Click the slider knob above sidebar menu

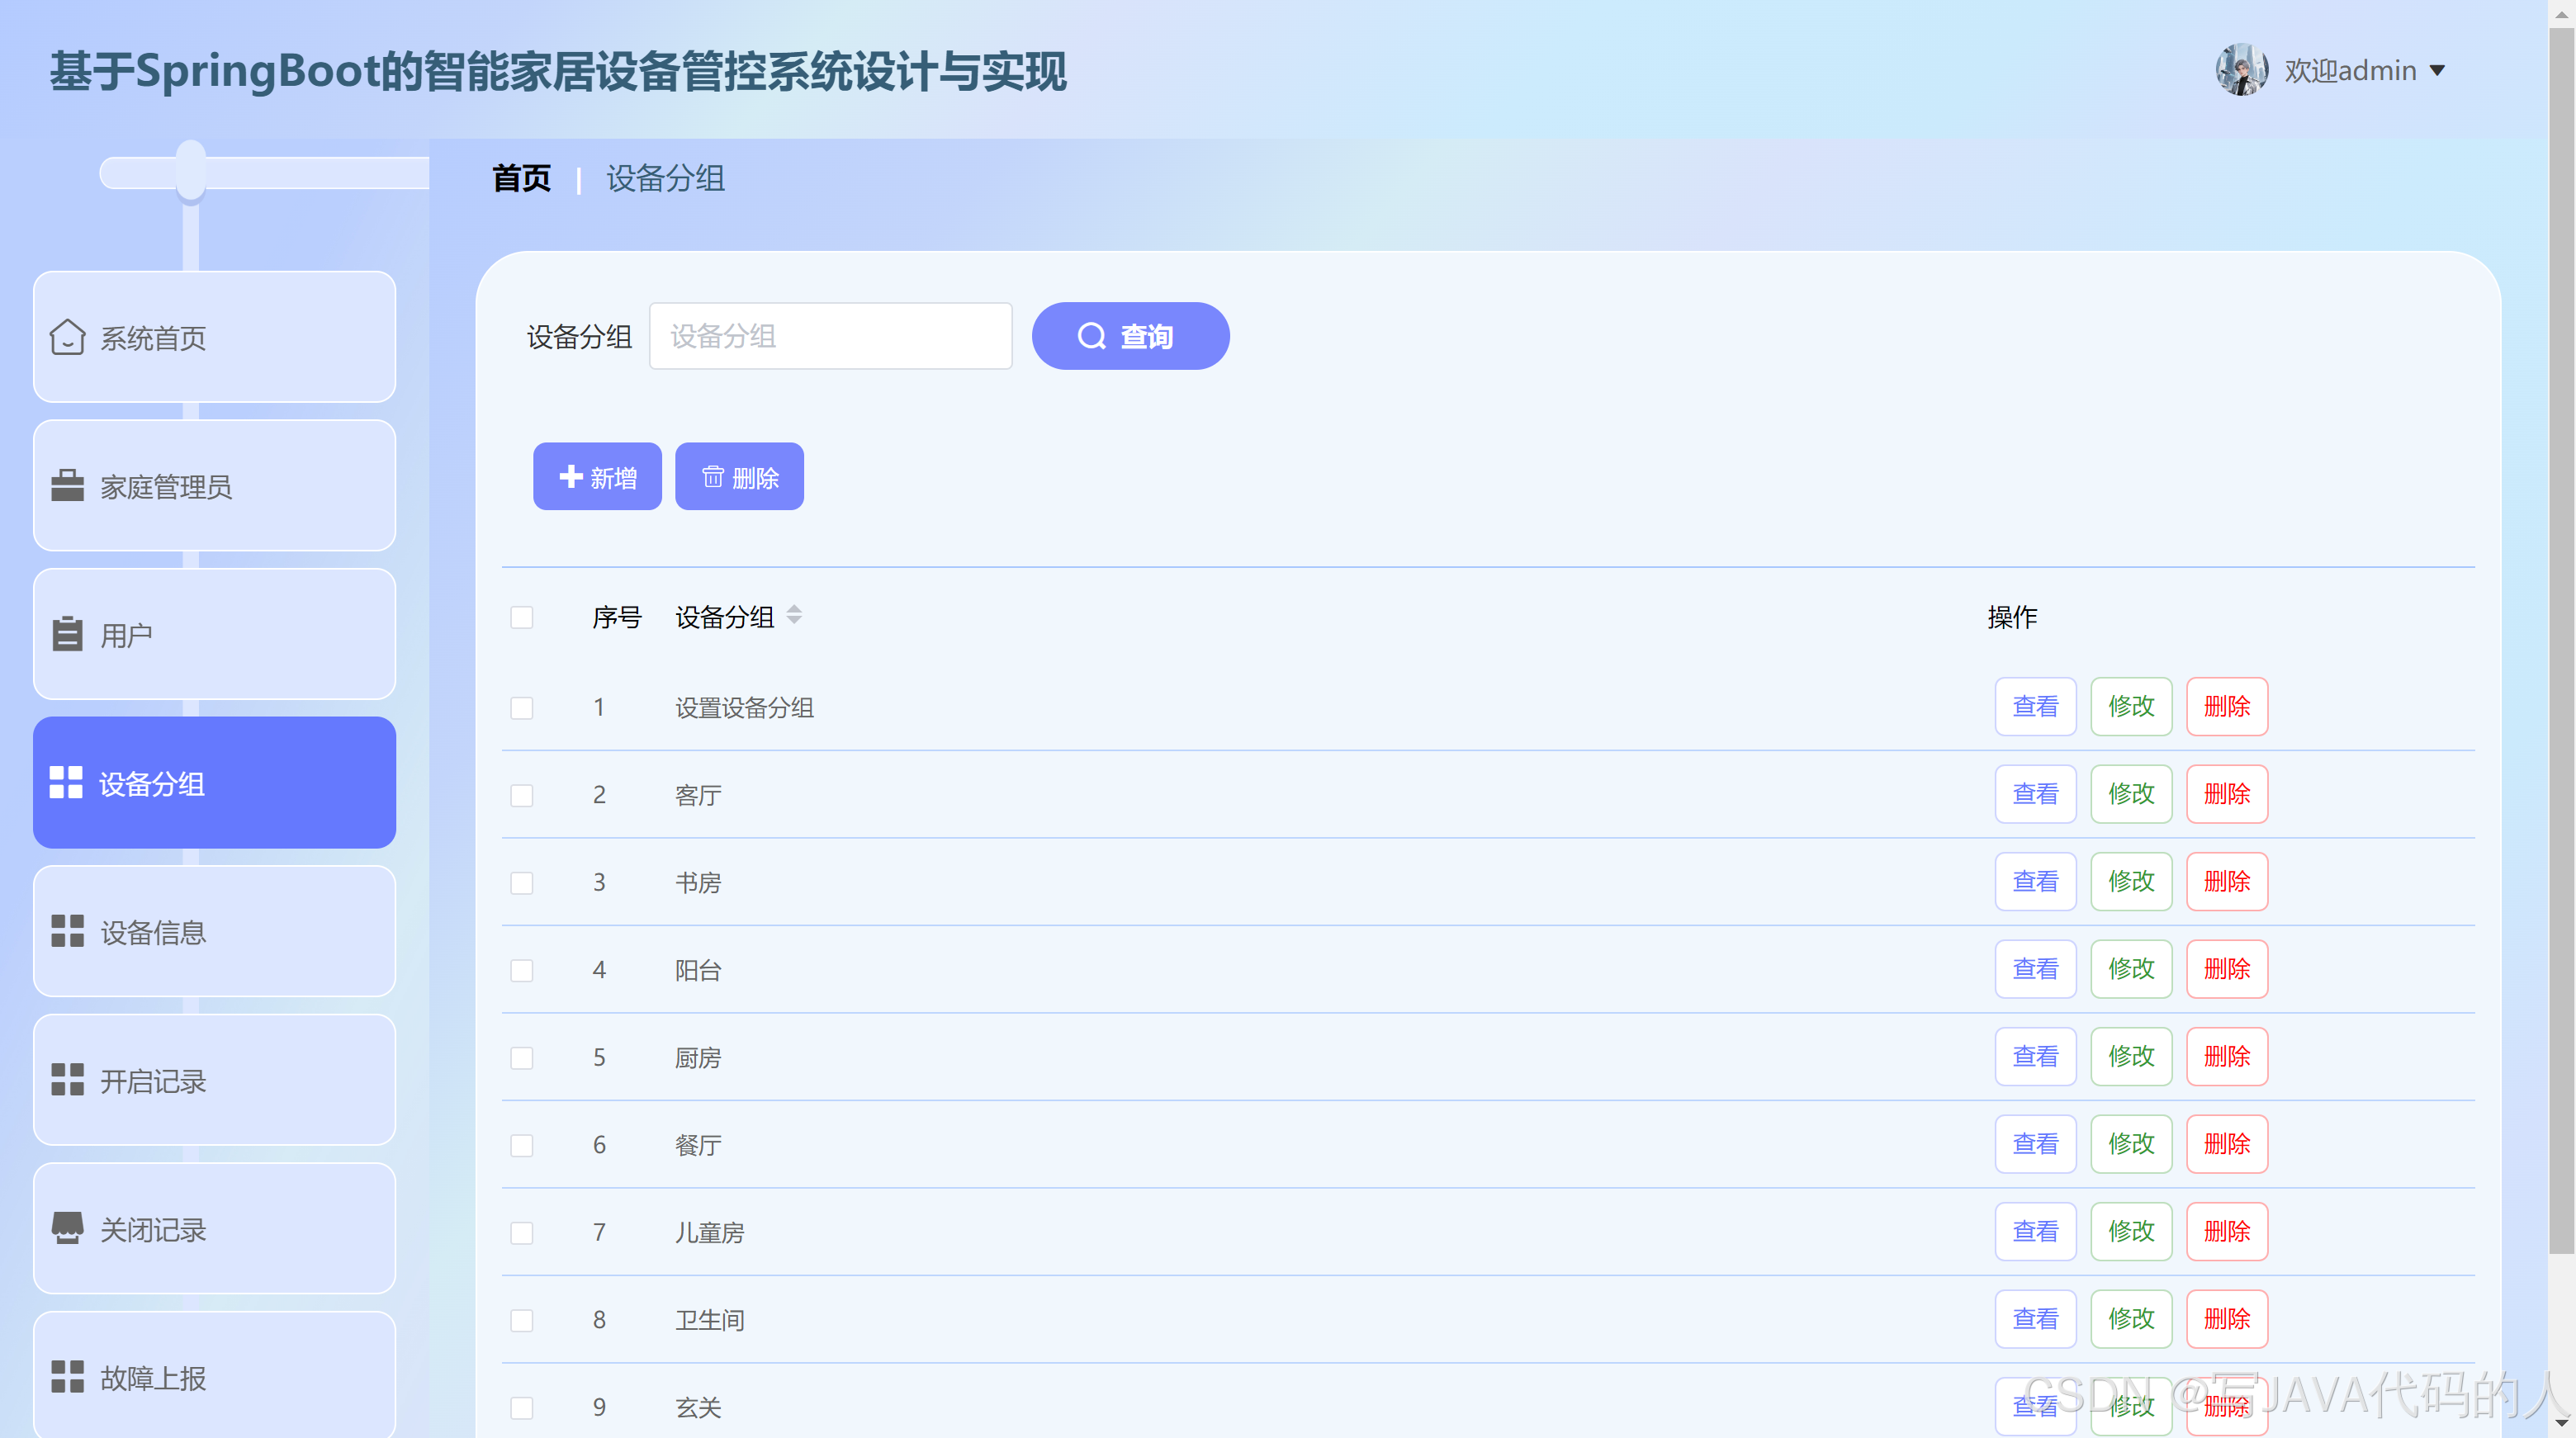tap(190, 171)
